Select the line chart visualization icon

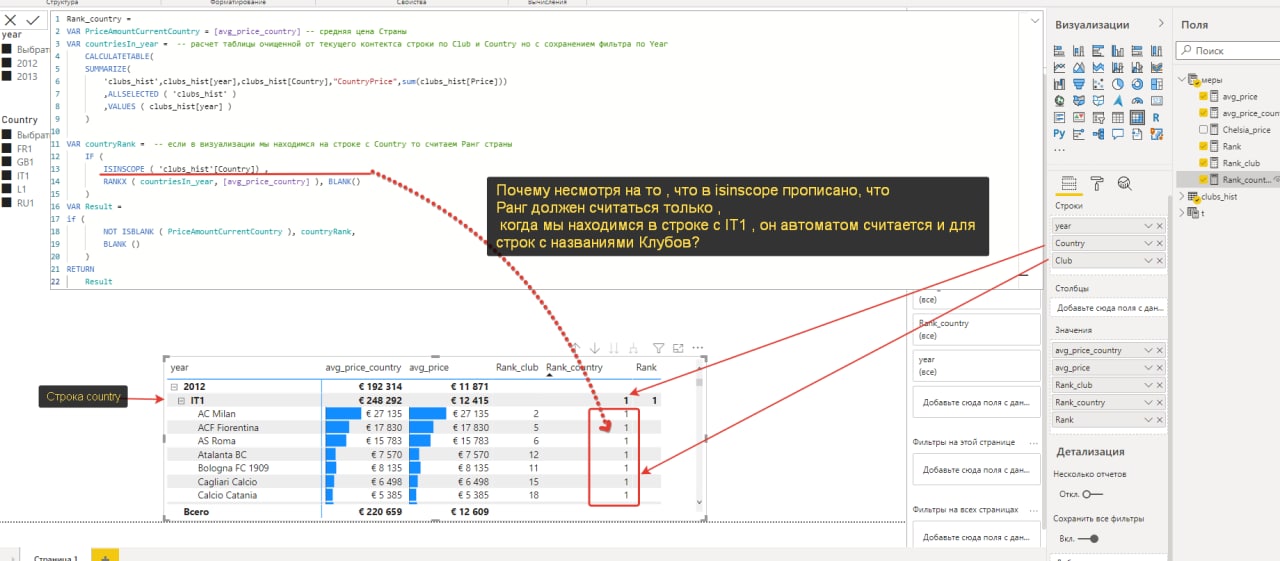pos(1060,67)
